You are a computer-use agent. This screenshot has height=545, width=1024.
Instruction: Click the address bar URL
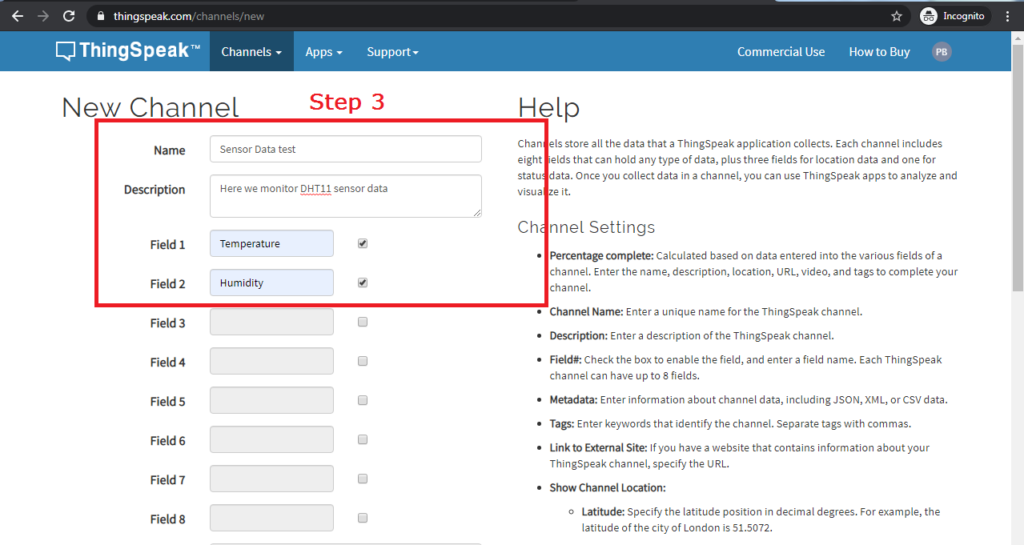(x=189, y=16)
